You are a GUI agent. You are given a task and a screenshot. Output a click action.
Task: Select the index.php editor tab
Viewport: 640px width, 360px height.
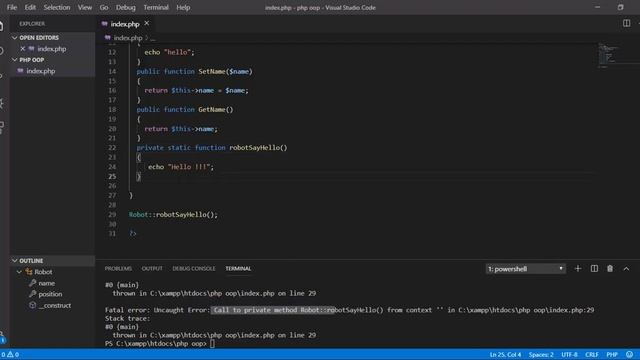125,24
